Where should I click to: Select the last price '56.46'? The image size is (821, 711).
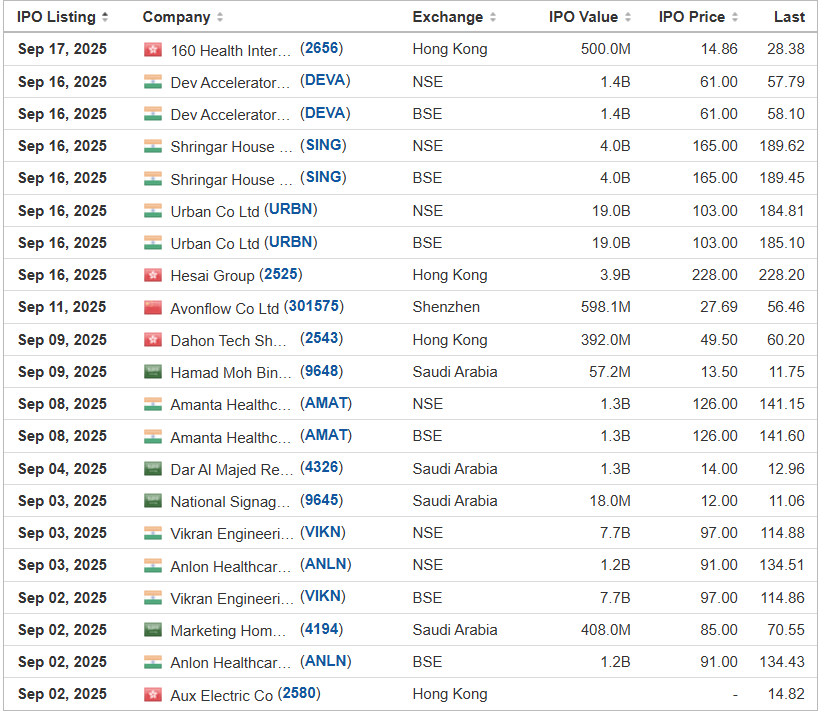(786, 307)
